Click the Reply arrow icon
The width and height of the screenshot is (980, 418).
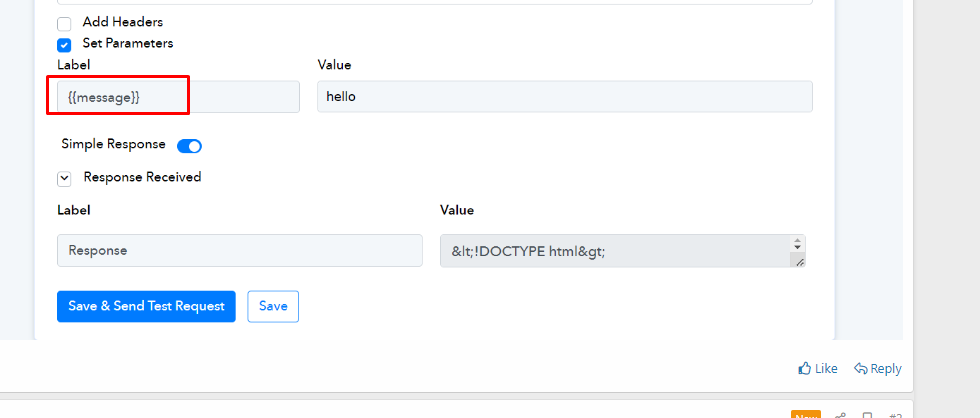(x=860, y=369)
